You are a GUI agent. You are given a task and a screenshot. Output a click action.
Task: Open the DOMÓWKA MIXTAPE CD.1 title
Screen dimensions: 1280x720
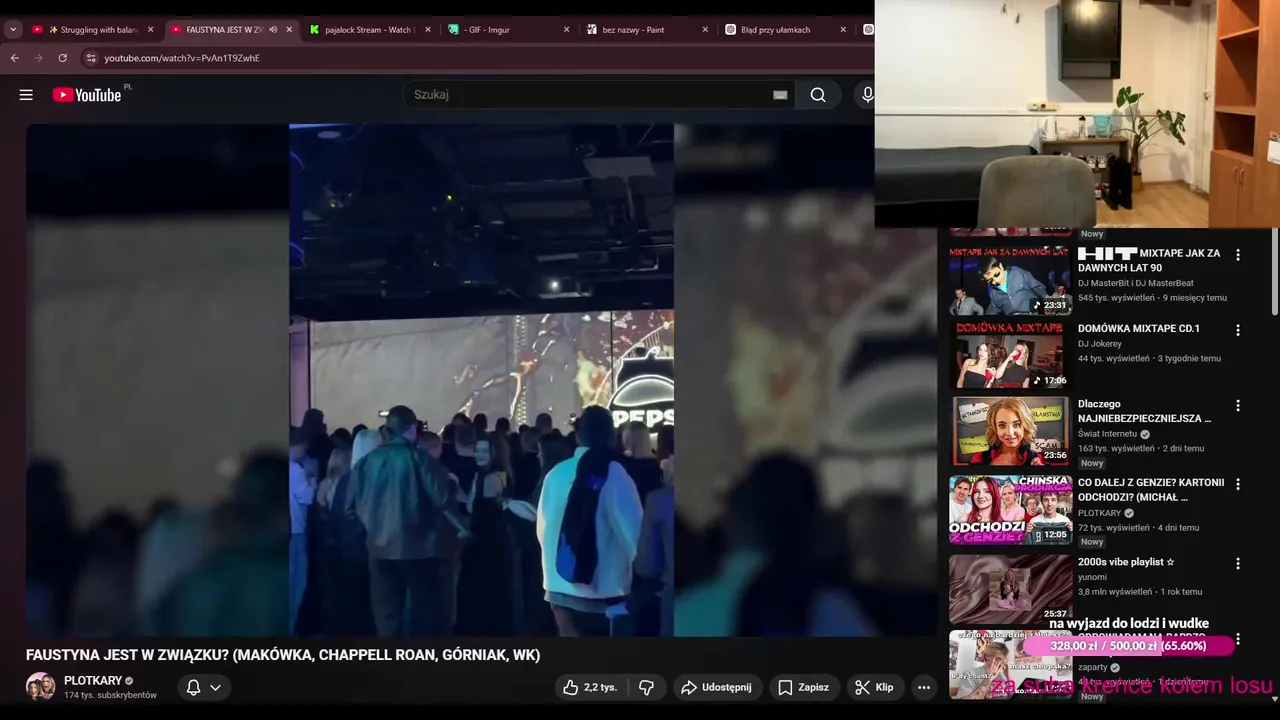[1139, 328]
